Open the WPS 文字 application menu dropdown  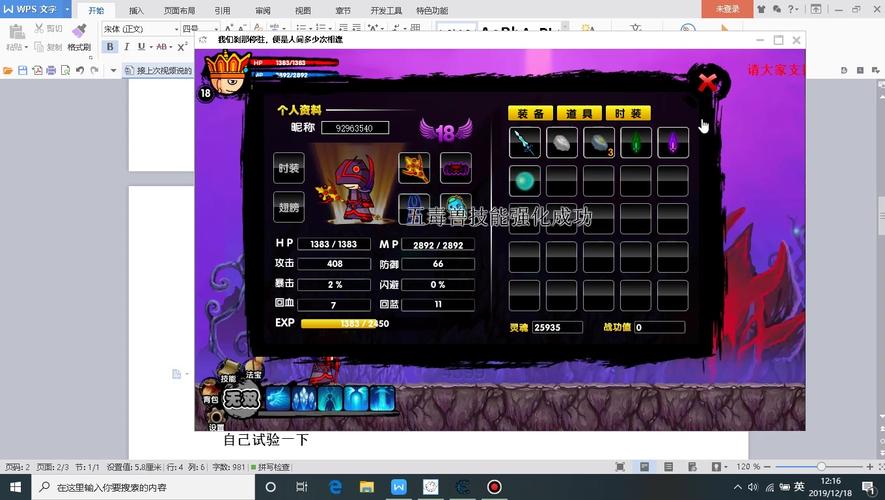[67, 9]
